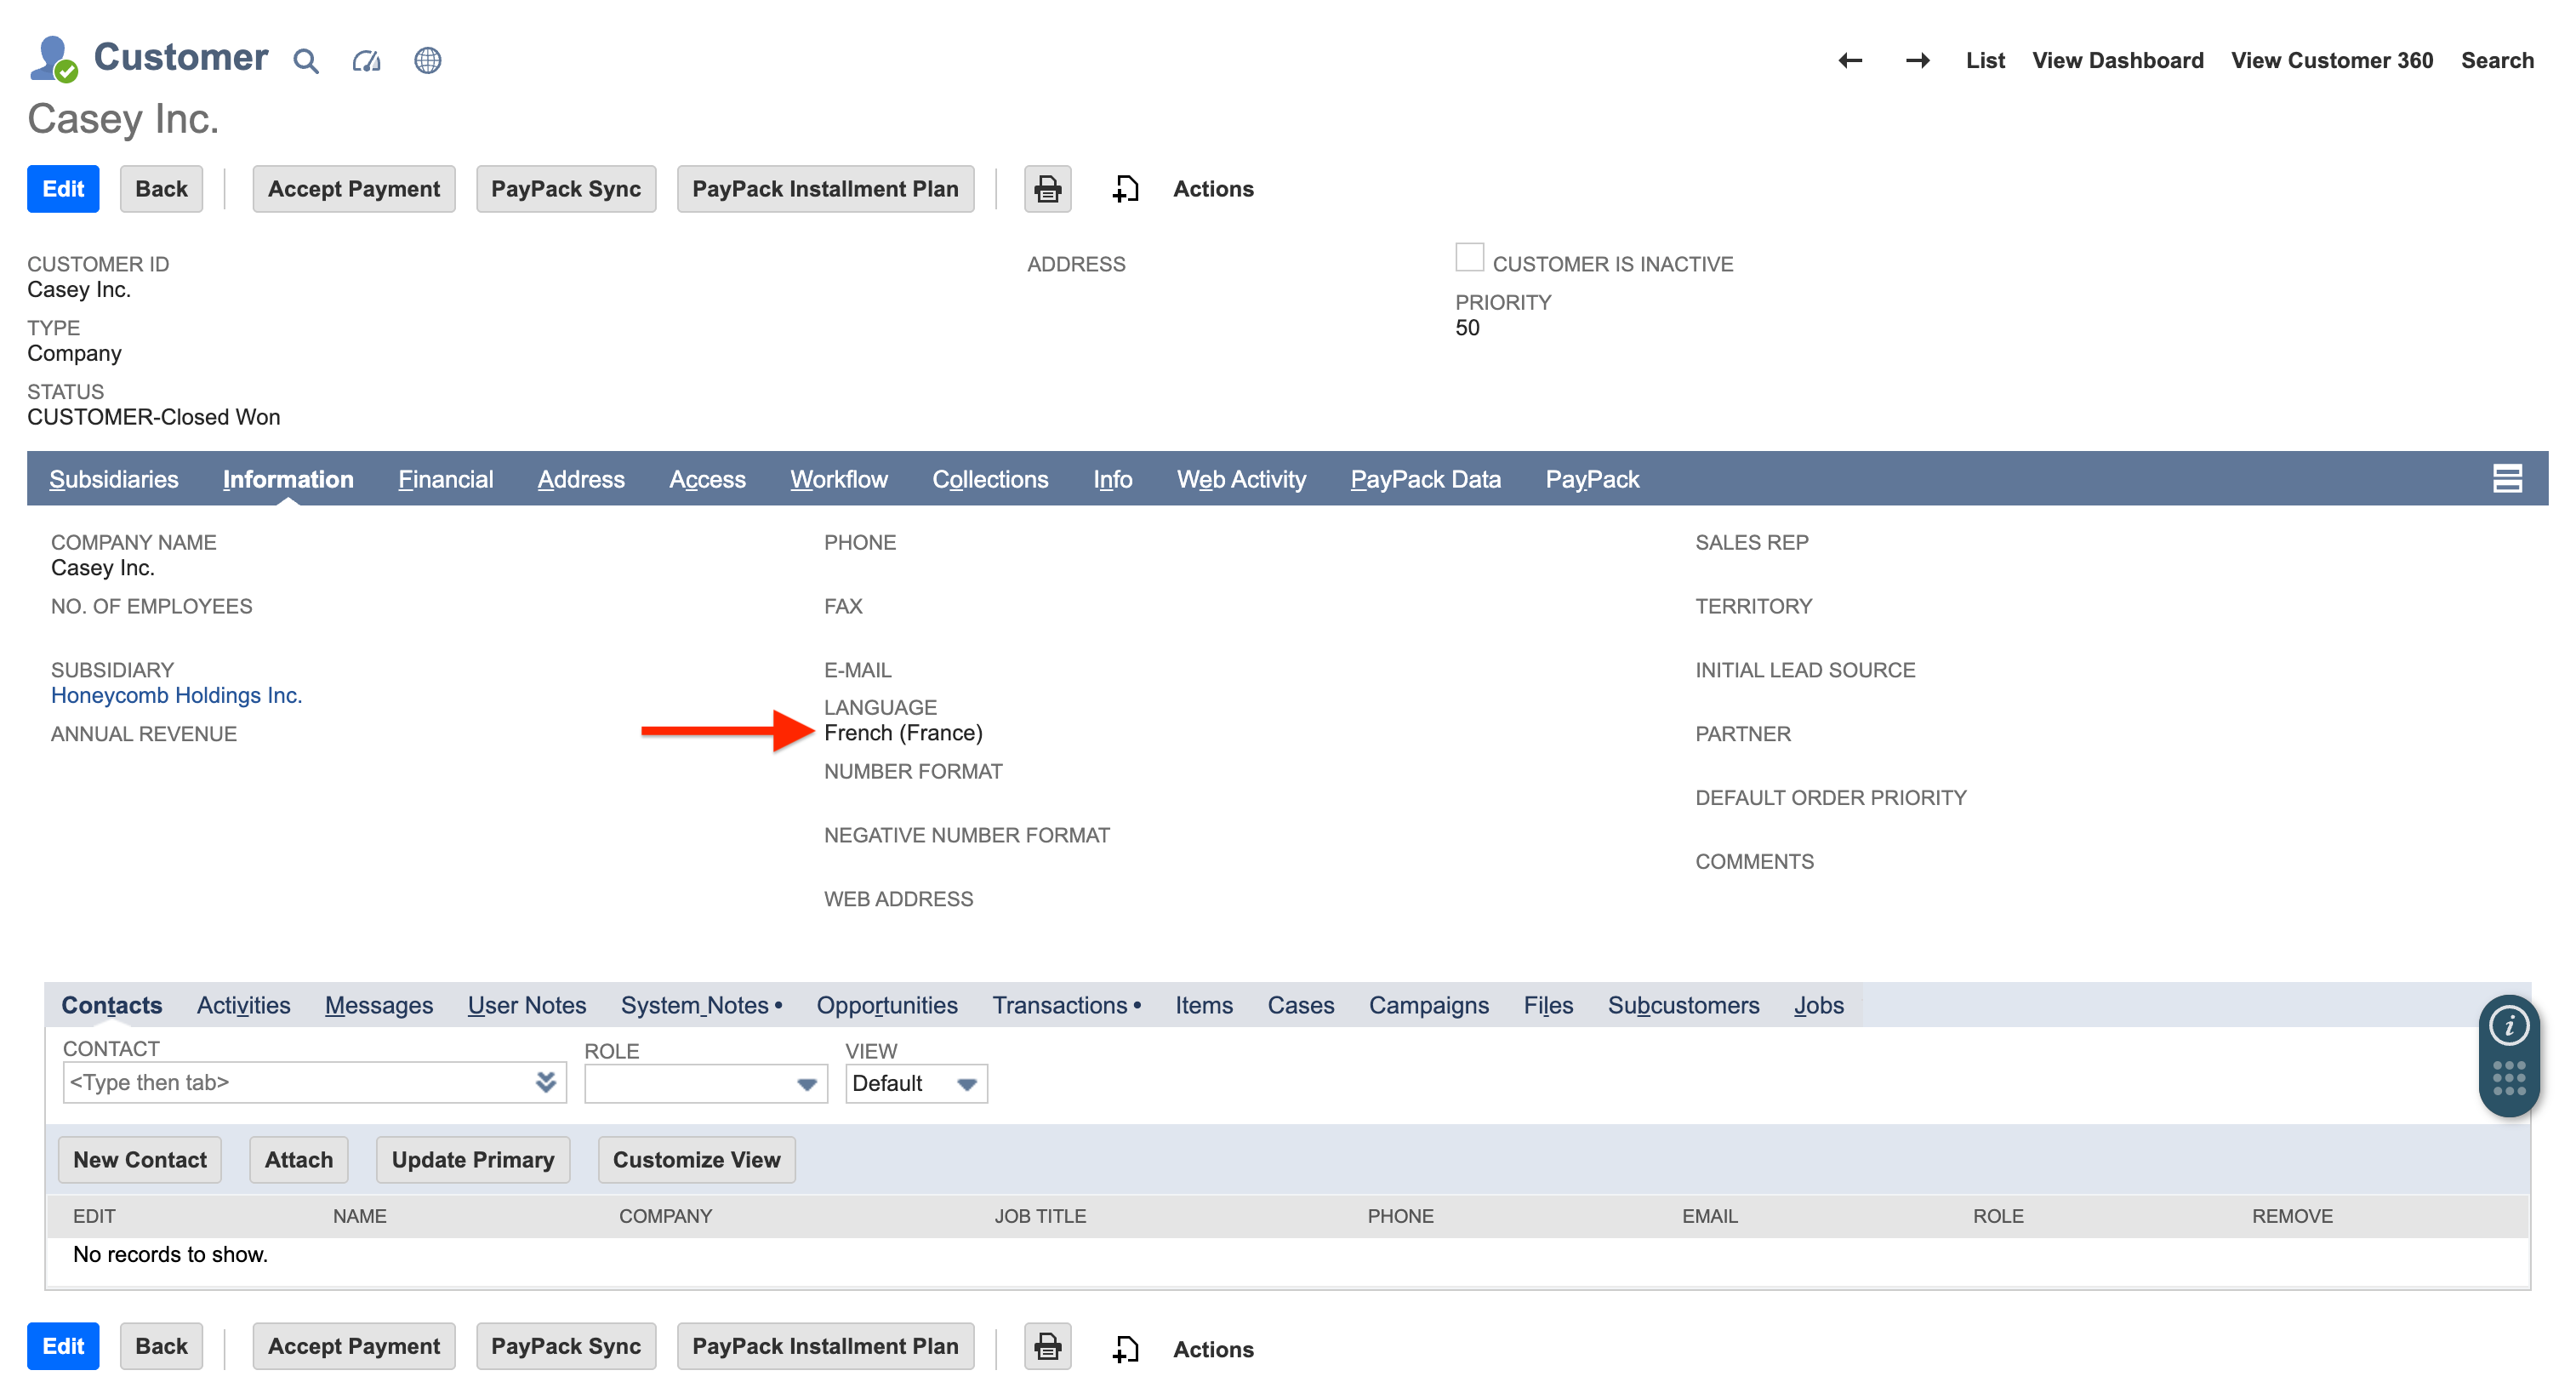Click the info circle icon on right edge
The height and width of the screenshot is (1399, 2576).
2508,1024
